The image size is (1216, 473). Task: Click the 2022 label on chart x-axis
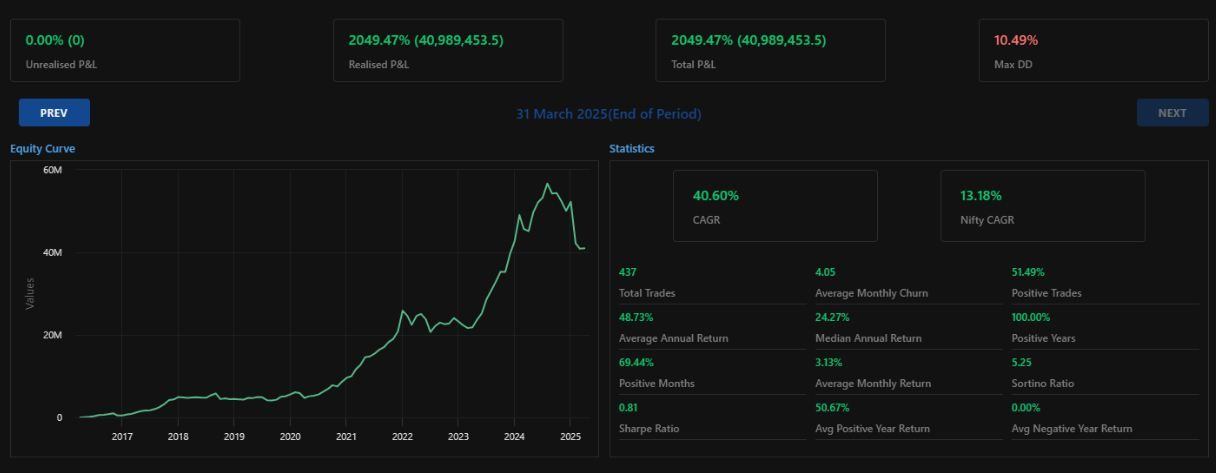[402, 437]
